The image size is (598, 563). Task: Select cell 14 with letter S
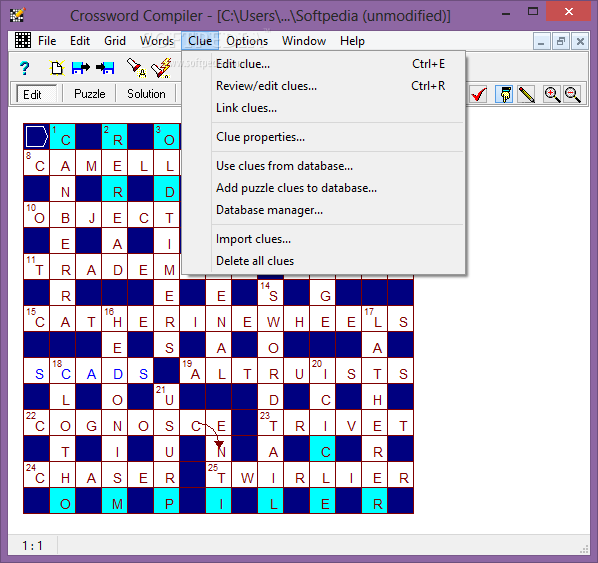click(x=270, y=293)
